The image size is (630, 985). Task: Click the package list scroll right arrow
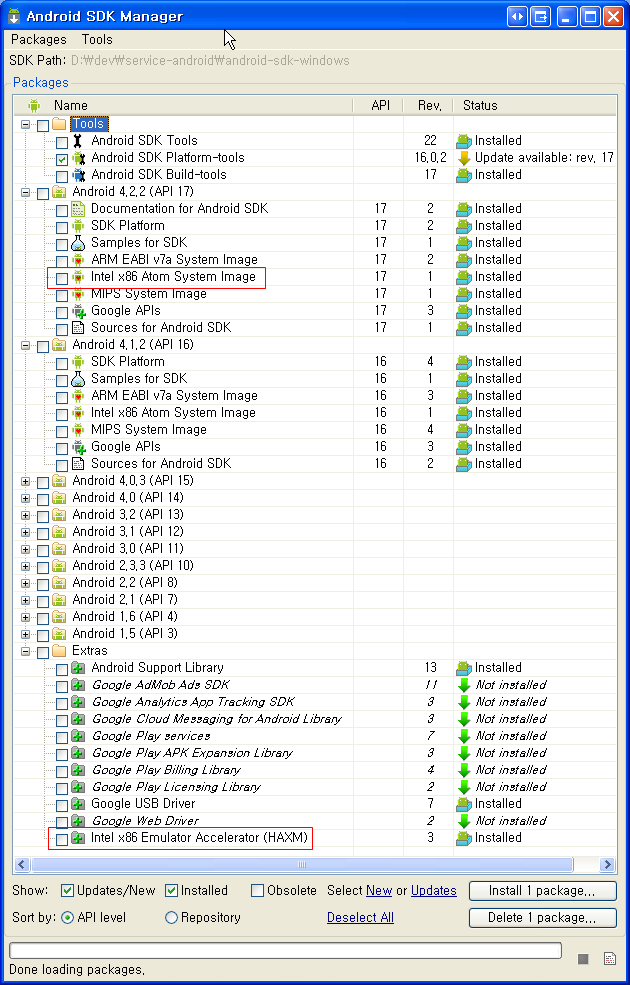(607, 864)
